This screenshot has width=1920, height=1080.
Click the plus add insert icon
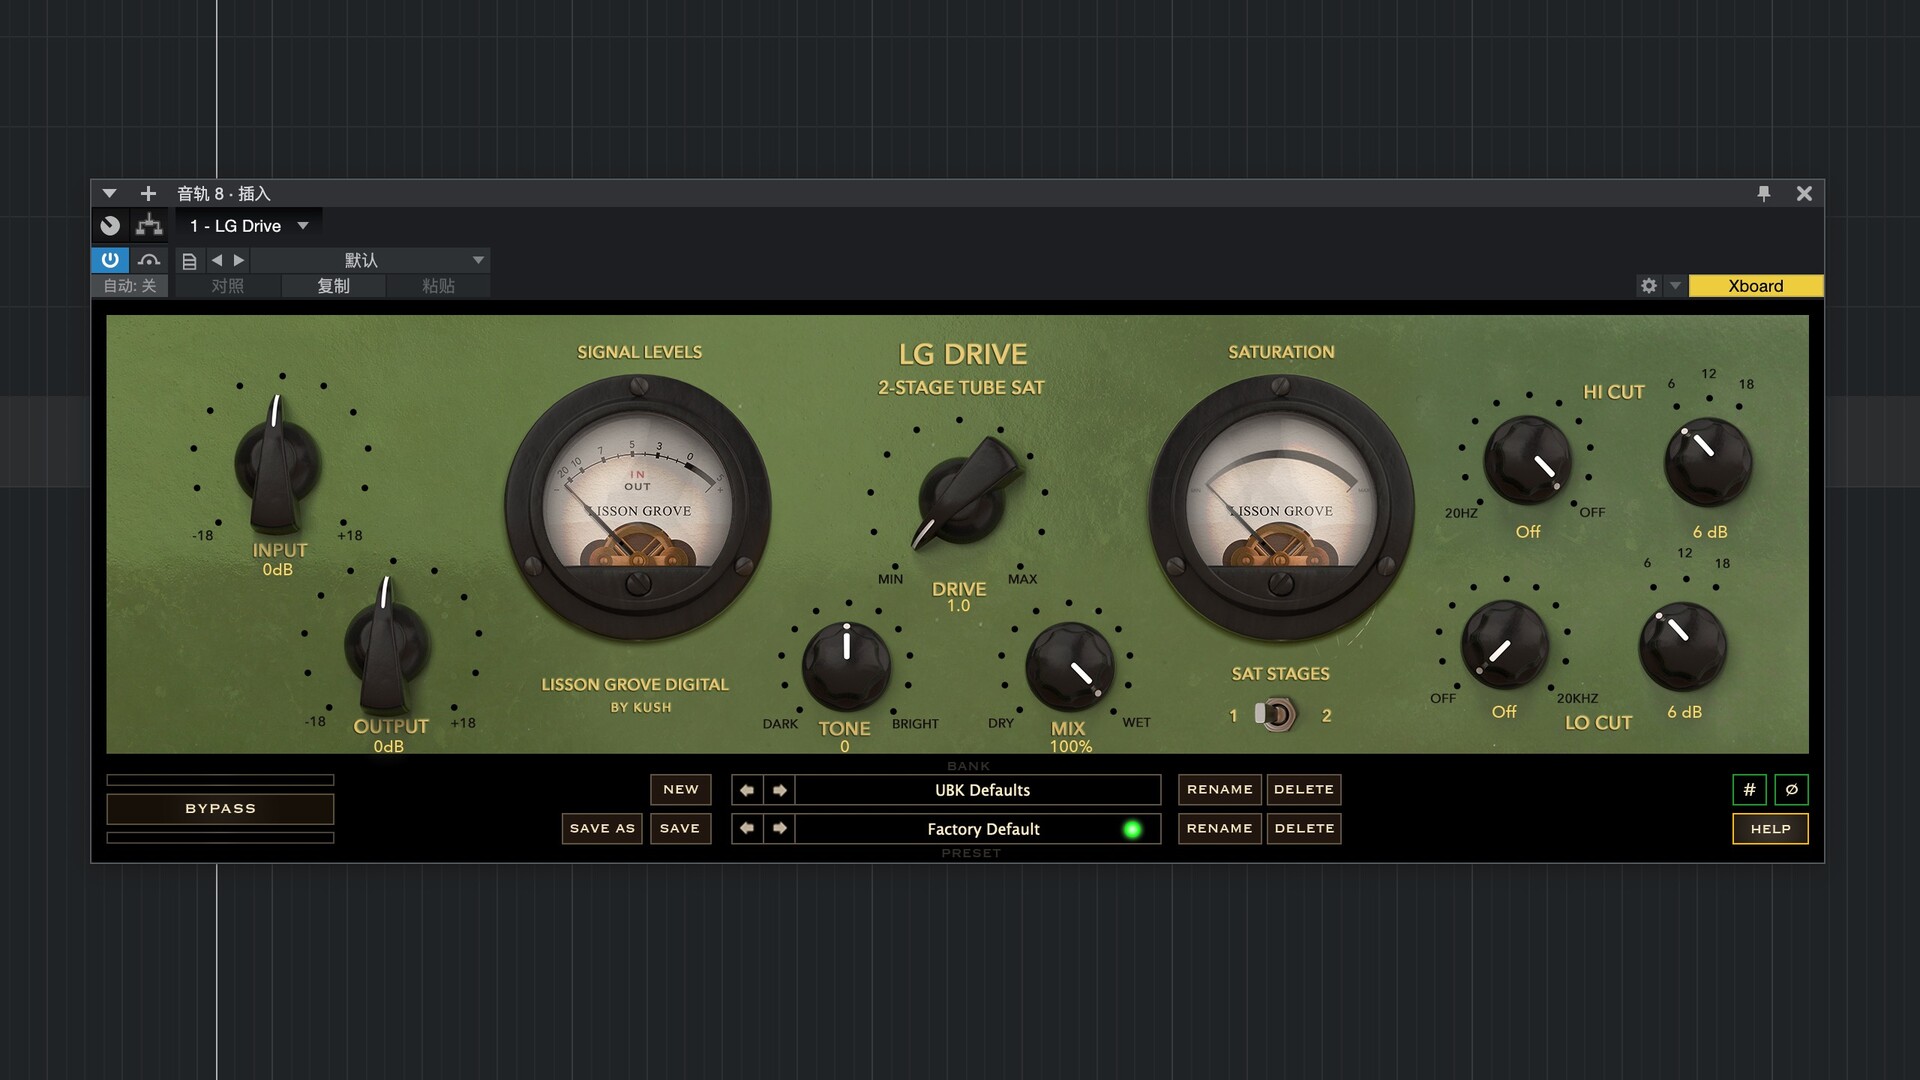click(x=148, y=193)
